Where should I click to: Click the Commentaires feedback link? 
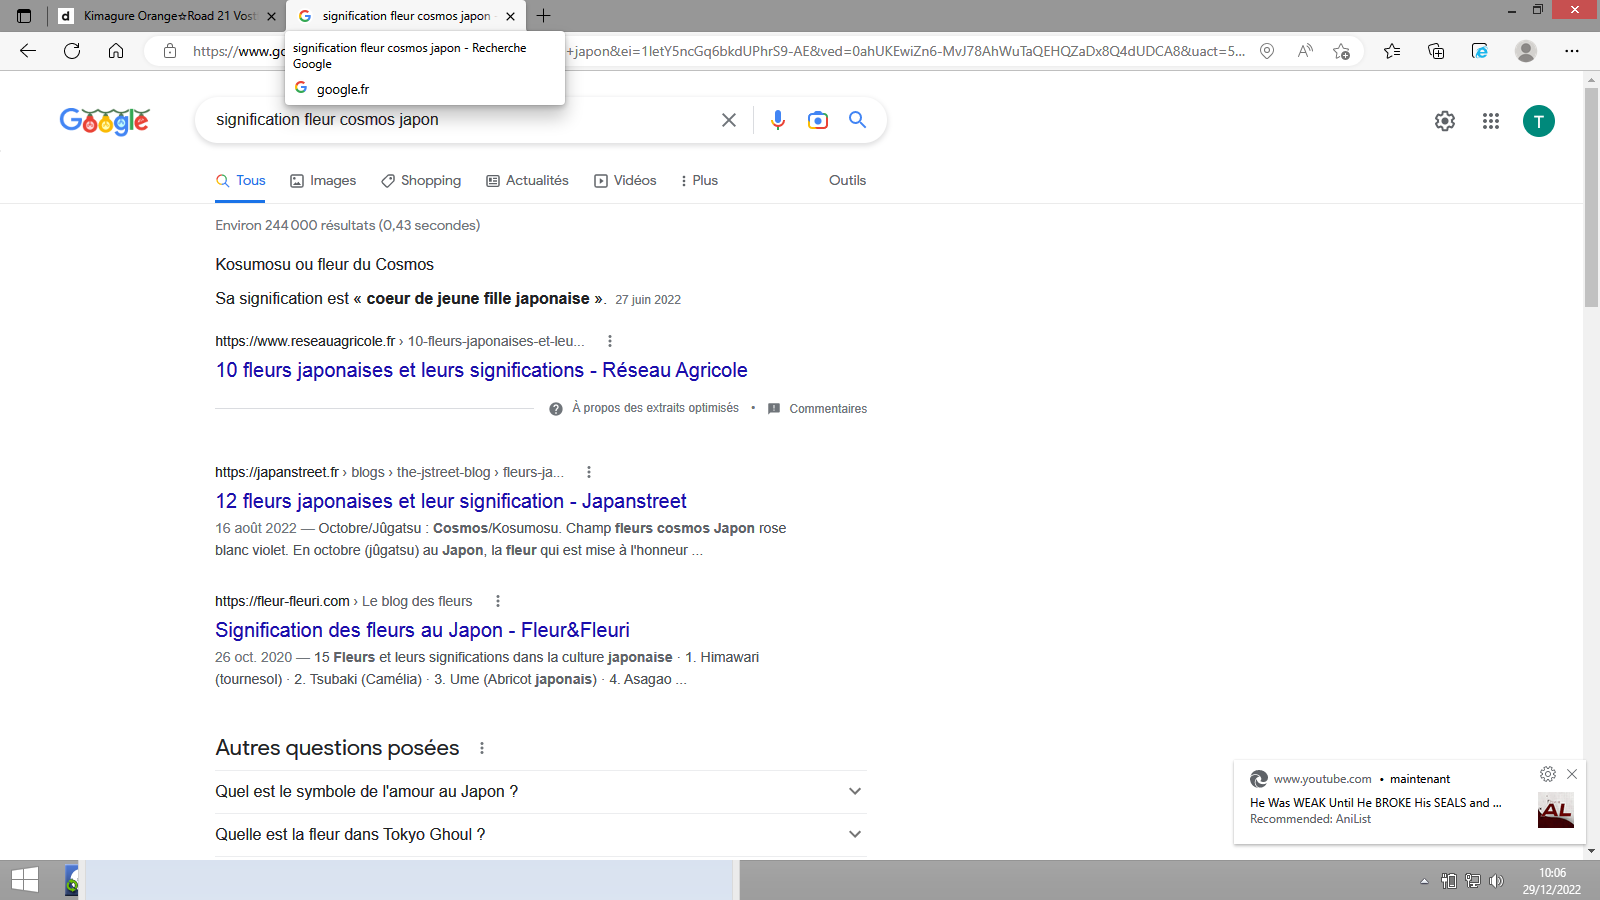click(828, 409)
